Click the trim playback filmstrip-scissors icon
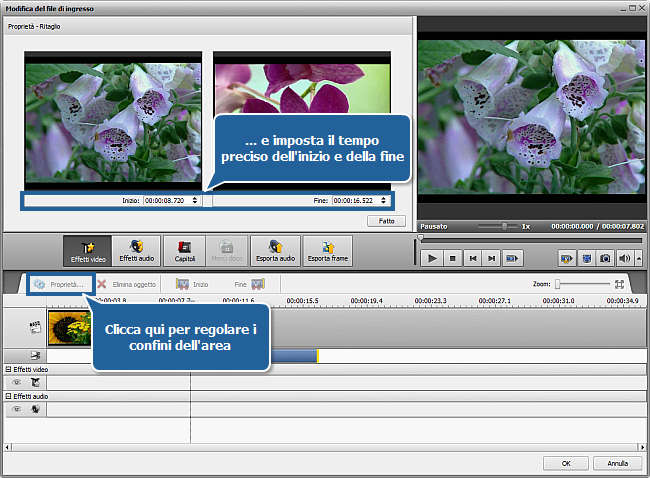Image resolution: width=650 pixels, height=478 pixels. [567, 259]
